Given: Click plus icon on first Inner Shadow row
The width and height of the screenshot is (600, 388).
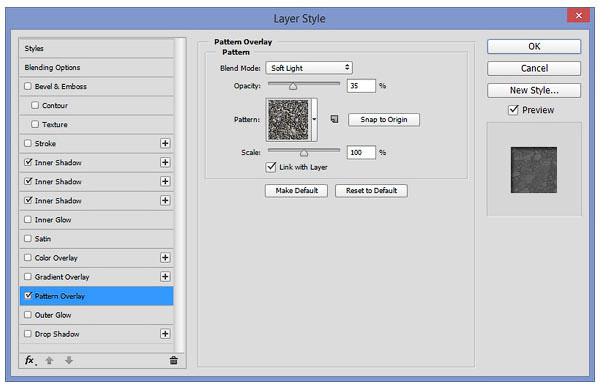Looking at the screenshot, I should click(x=165, y=162).
